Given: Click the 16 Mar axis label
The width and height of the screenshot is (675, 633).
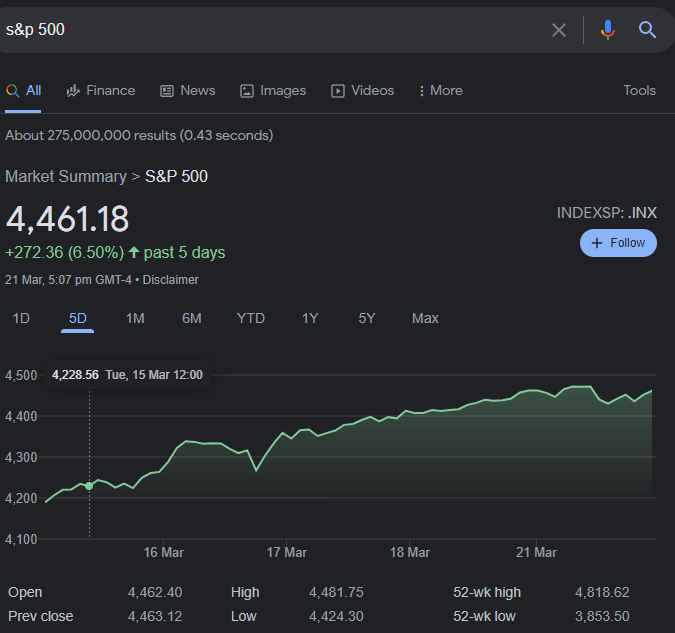Looking at the screenshot, I should [x=164, y=552].
